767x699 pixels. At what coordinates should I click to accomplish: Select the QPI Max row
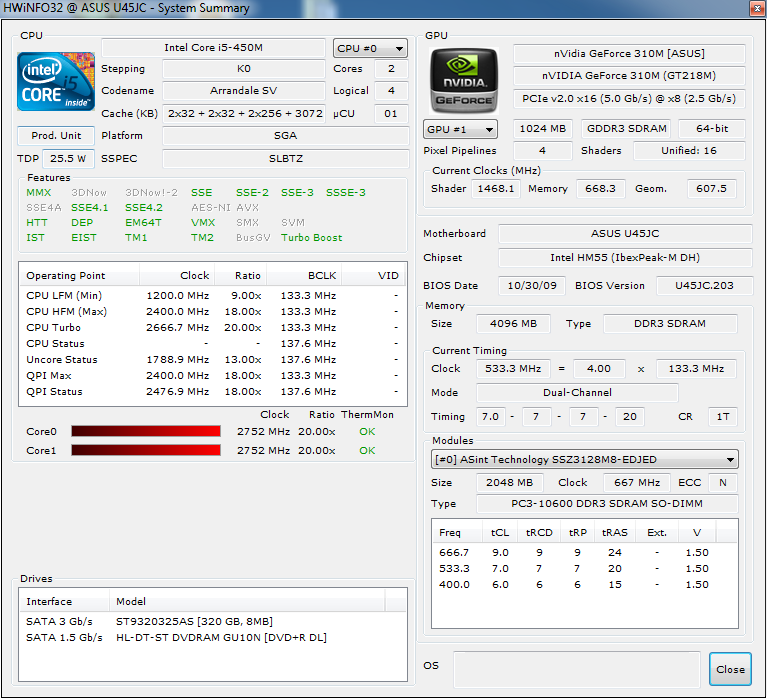pyautogui.click(x=213, y=376)
